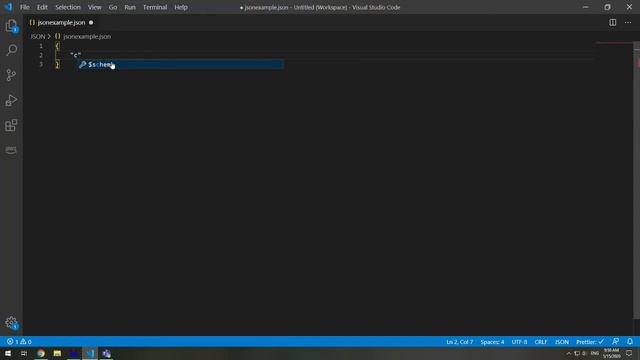Open the Run and Debug view
The height and width of the screenshot is (360, 640).
coord(11,100)
